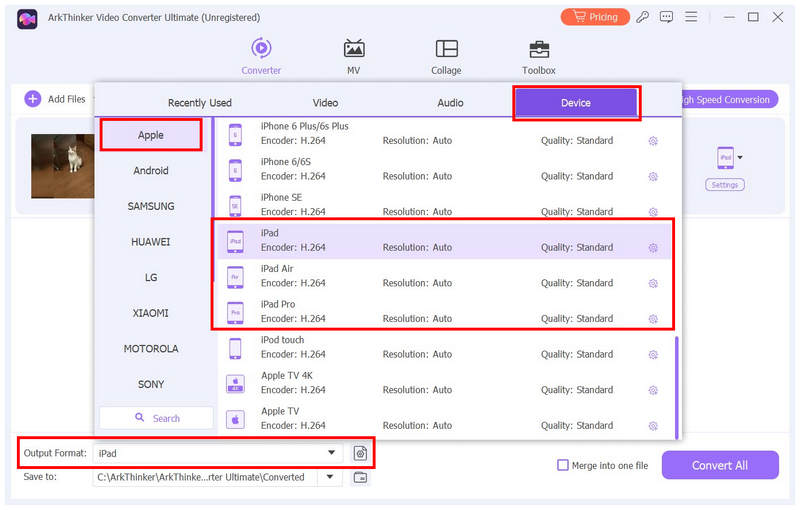The image size is (800, 510).
Task: Click the Apple TV 4K device icon
Action: click(x=235, y=384)
